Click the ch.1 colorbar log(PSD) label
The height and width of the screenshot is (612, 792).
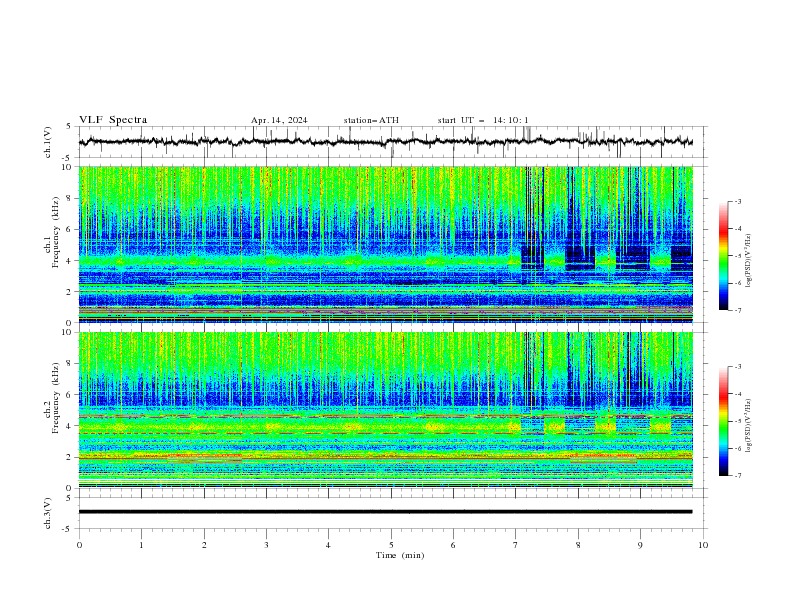pyautogui.click(x=748, y=261)
